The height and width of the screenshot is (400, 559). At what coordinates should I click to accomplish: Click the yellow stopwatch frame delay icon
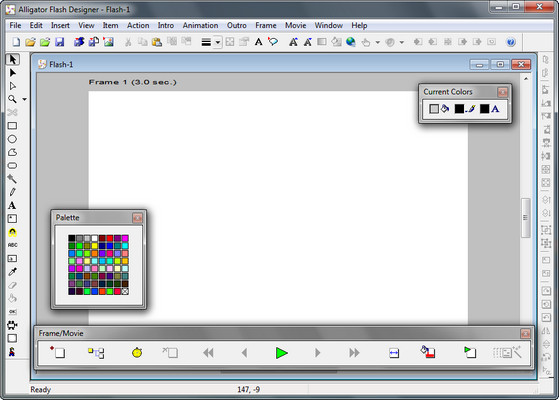click(x=137, y=353)
